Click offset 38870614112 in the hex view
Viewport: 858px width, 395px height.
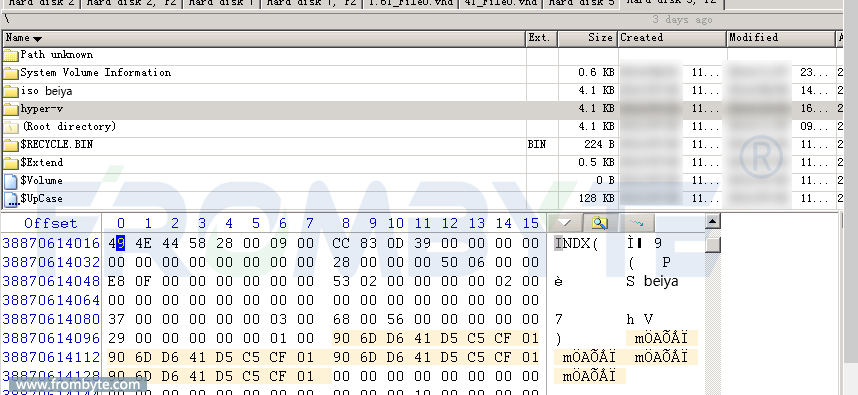pos(51,357)
